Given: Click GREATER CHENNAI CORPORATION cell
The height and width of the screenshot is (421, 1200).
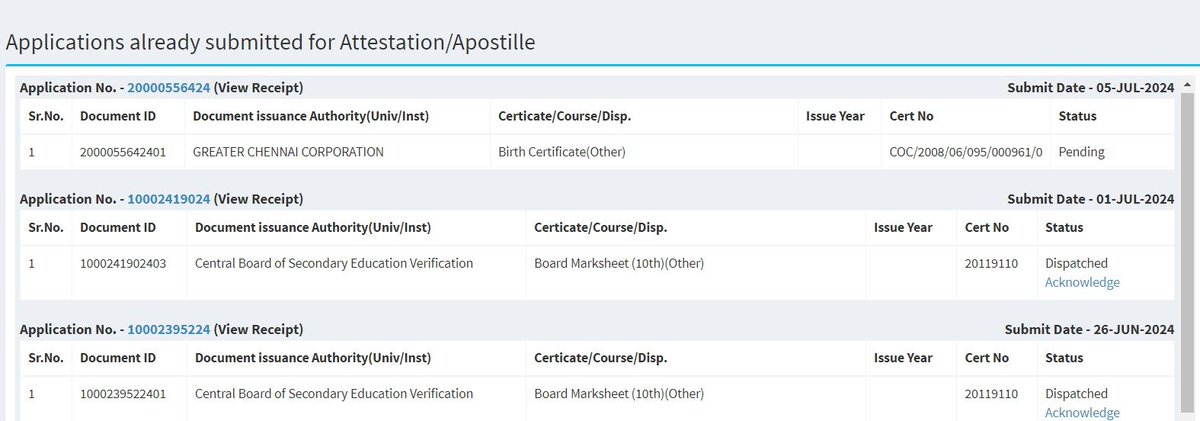Looking at the screenshot, I should [x=288, y=152].
